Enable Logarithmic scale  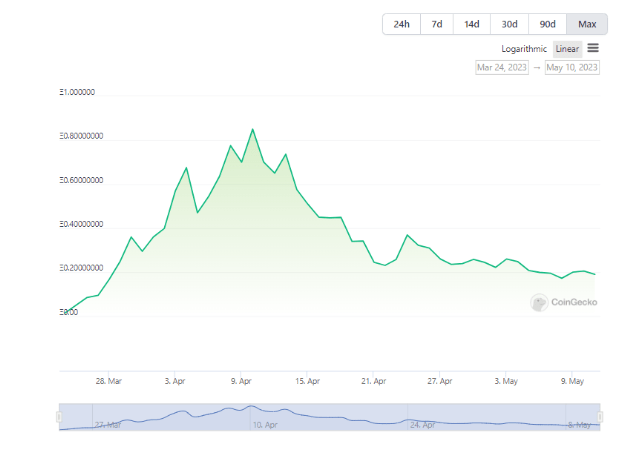click(x=524, y=48)
